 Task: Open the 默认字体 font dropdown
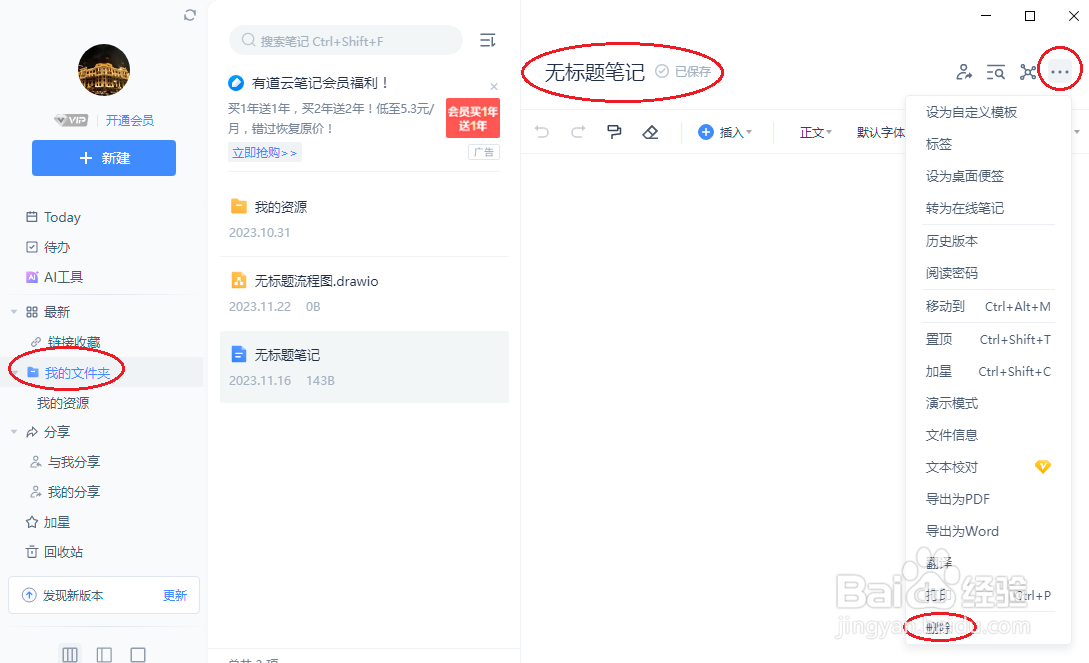(881, 132)
